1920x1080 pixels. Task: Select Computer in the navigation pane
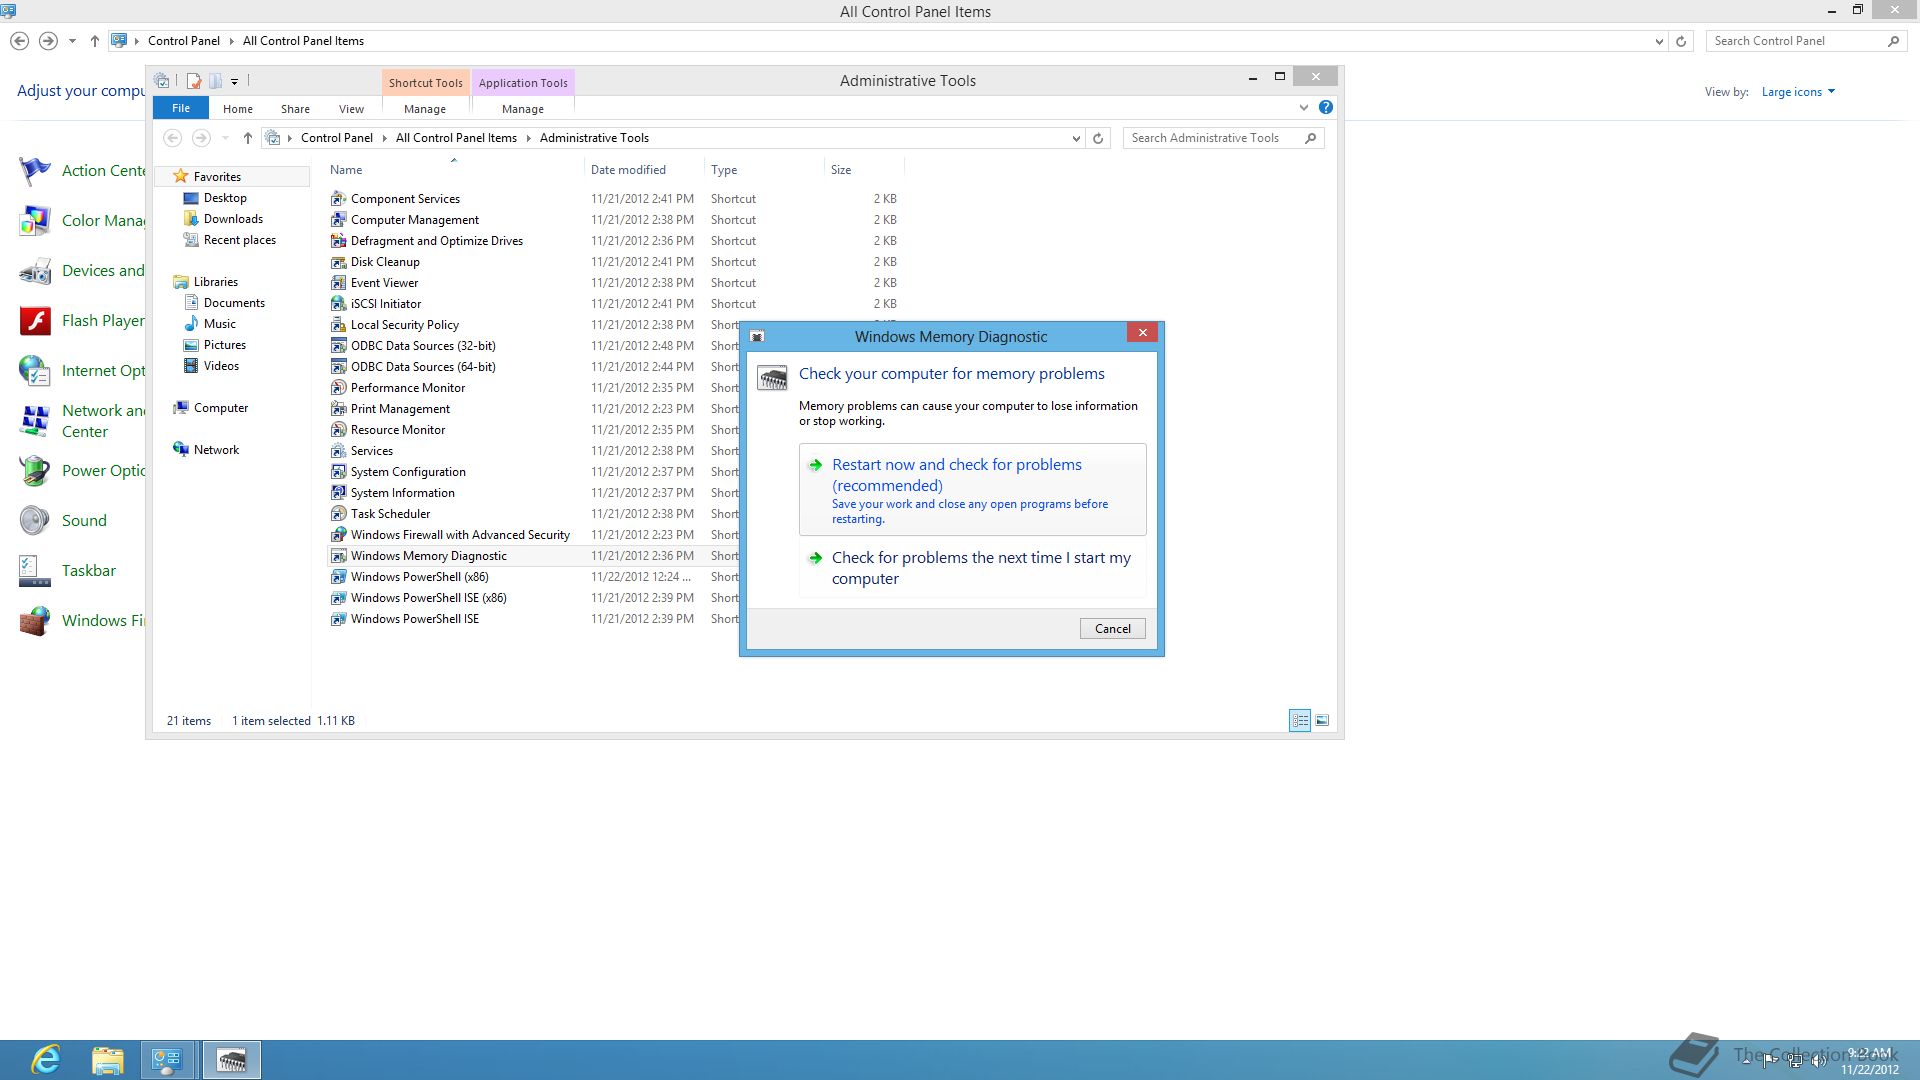point(220,408)
